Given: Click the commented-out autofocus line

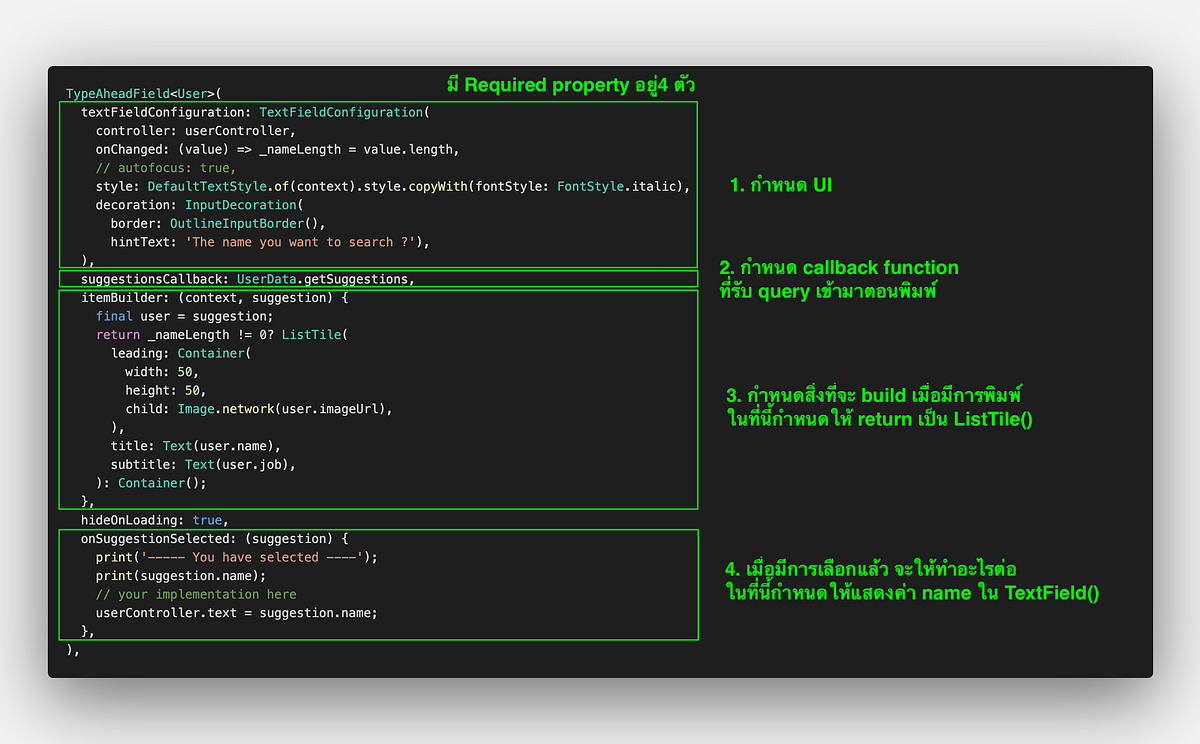Looking at the screenshot, I should (165, 167).
